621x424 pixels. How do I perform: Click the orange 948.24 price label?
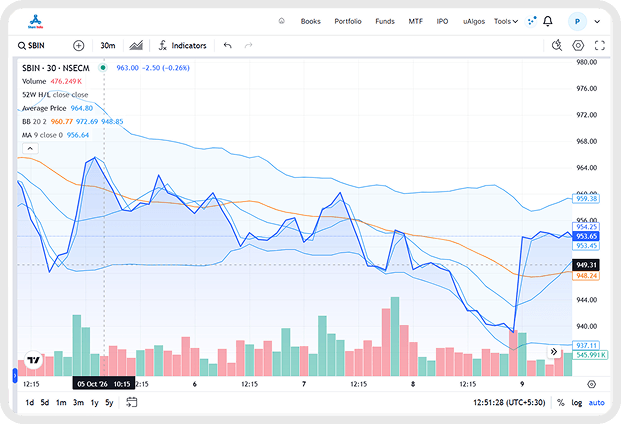click(x=586, y=276)
